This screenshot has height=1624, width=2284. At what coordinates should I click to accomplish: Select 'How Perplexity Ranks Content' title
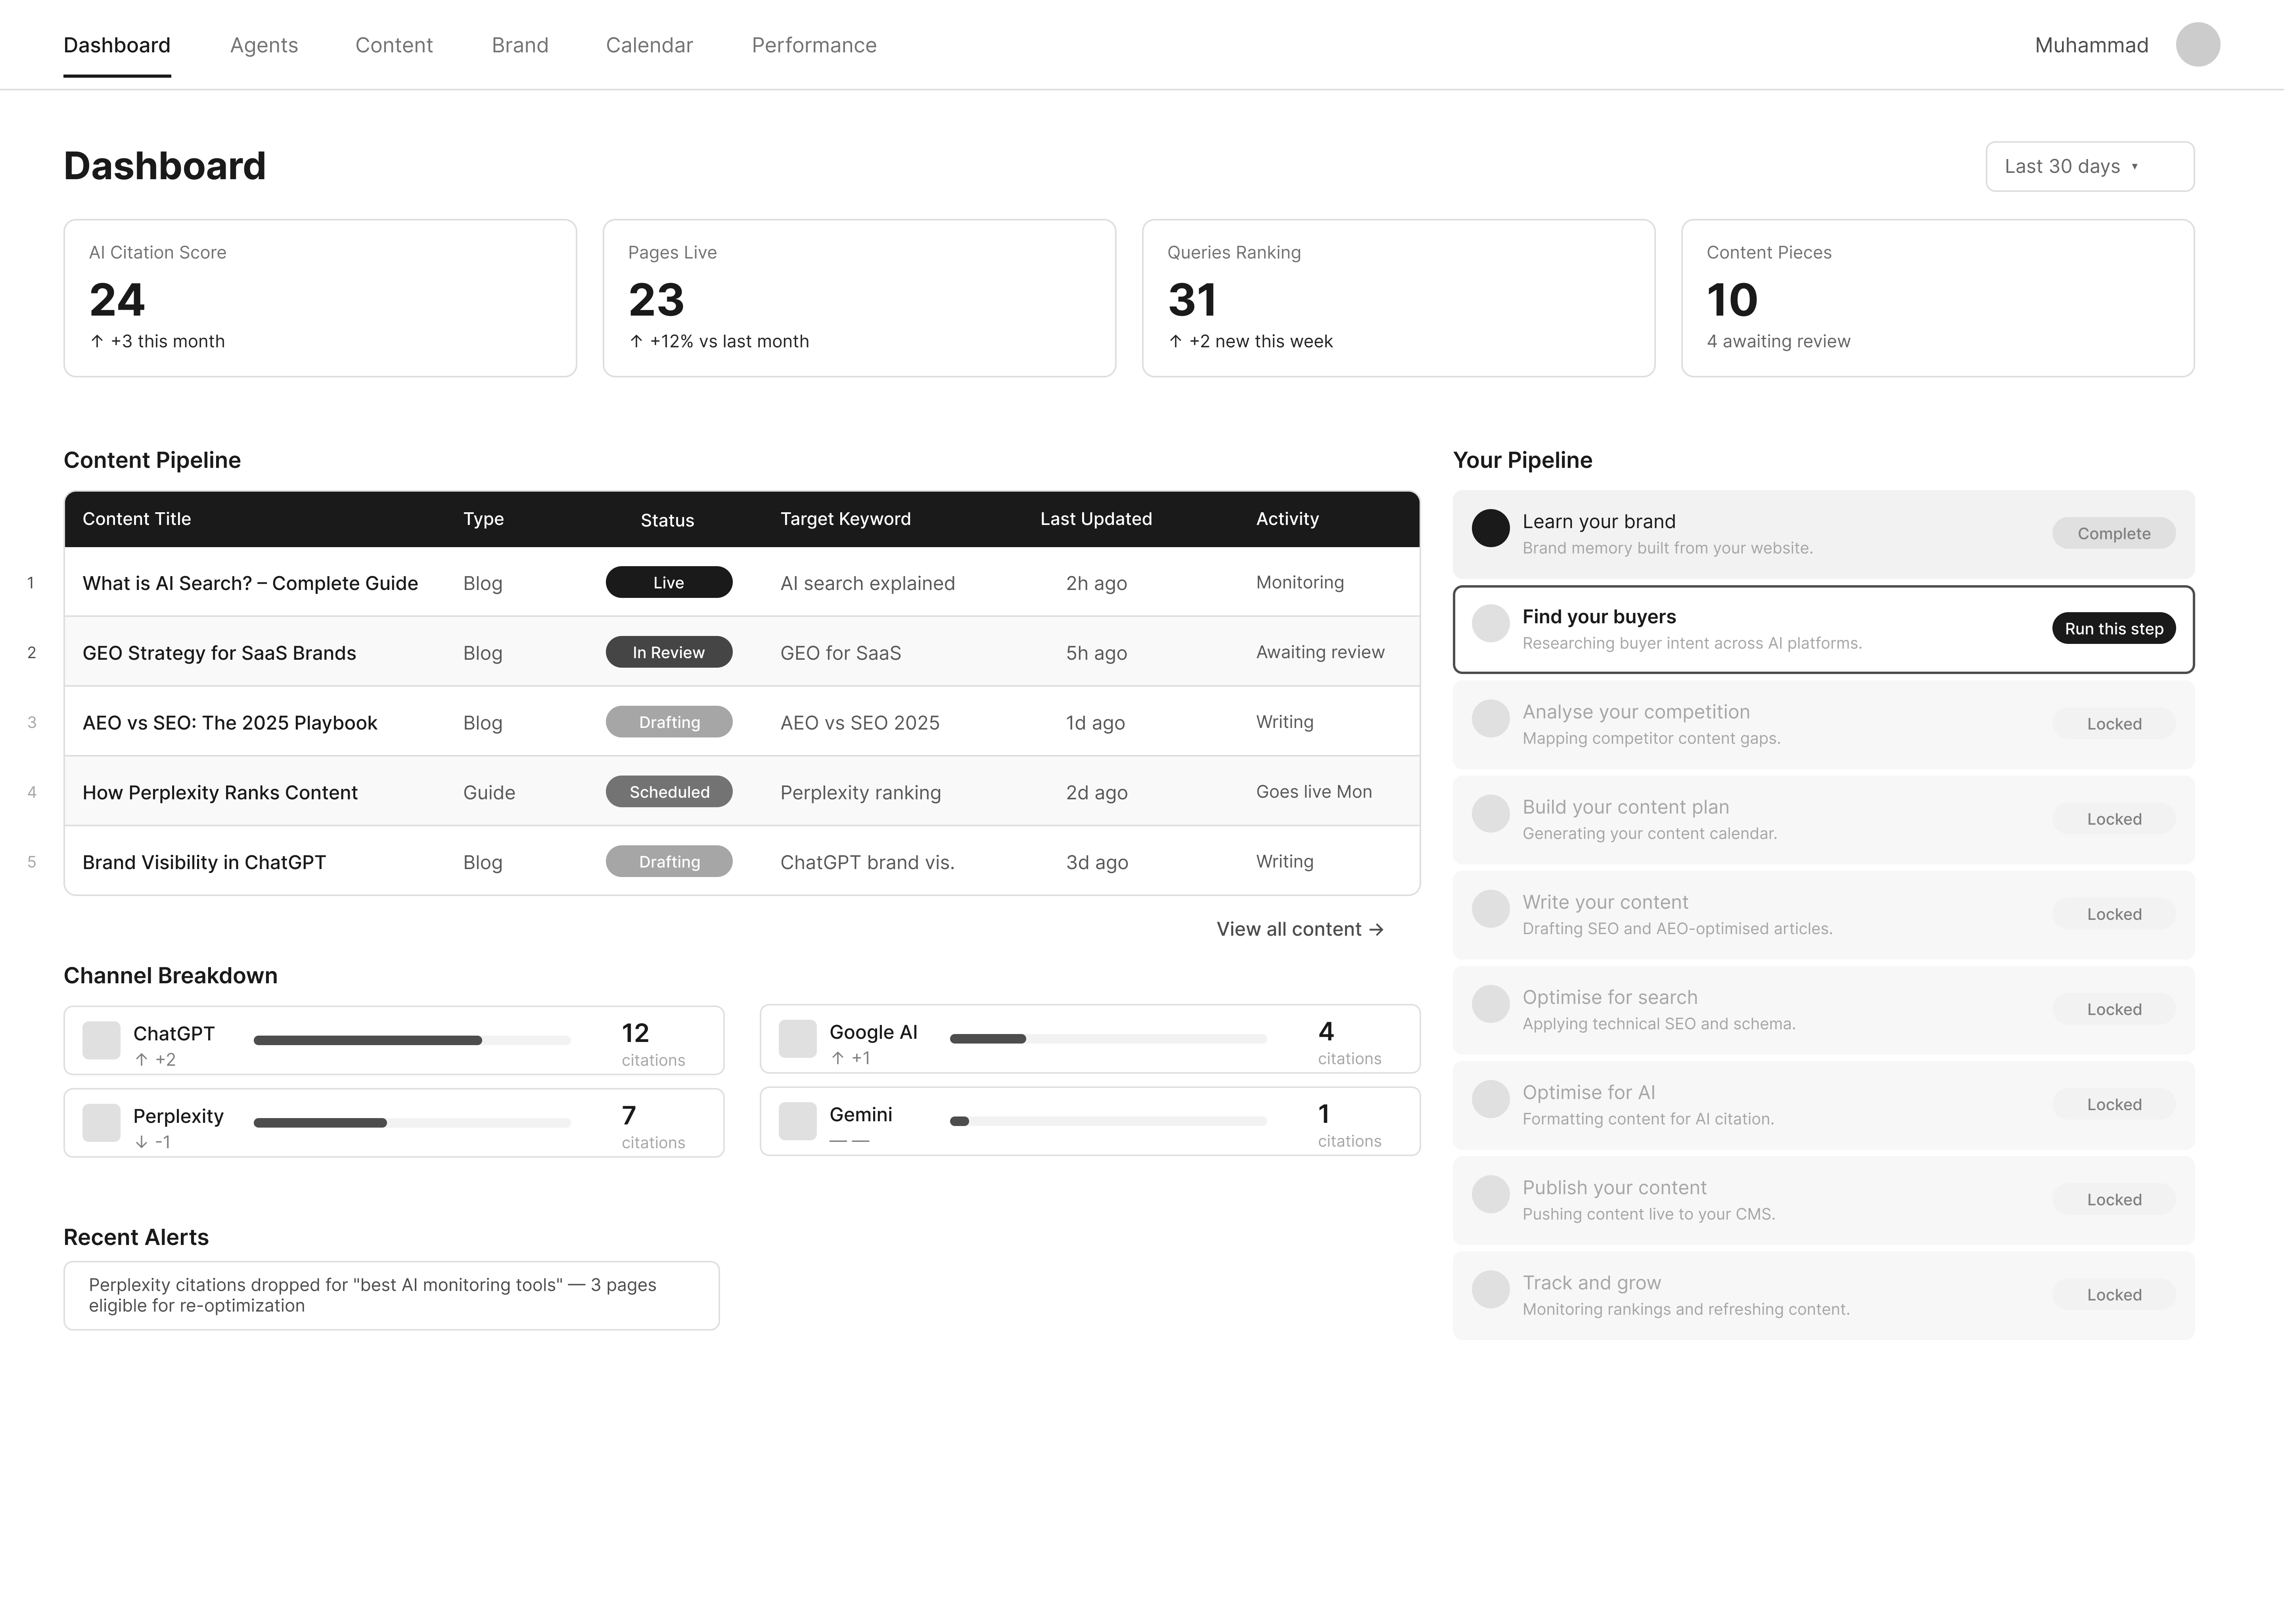tap(220, 792)
